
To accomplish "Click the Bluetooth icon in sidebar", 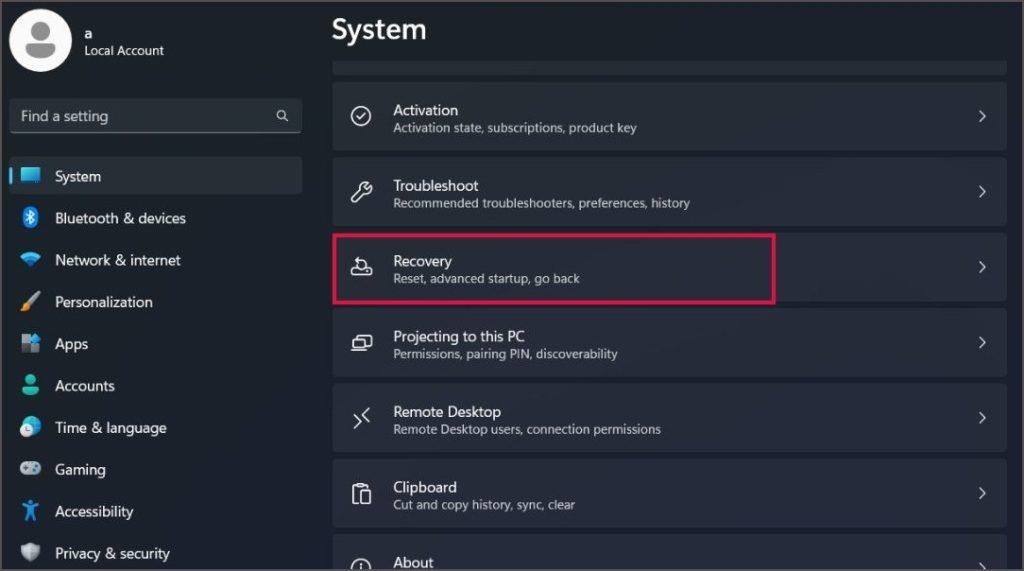I will [30, 217].
